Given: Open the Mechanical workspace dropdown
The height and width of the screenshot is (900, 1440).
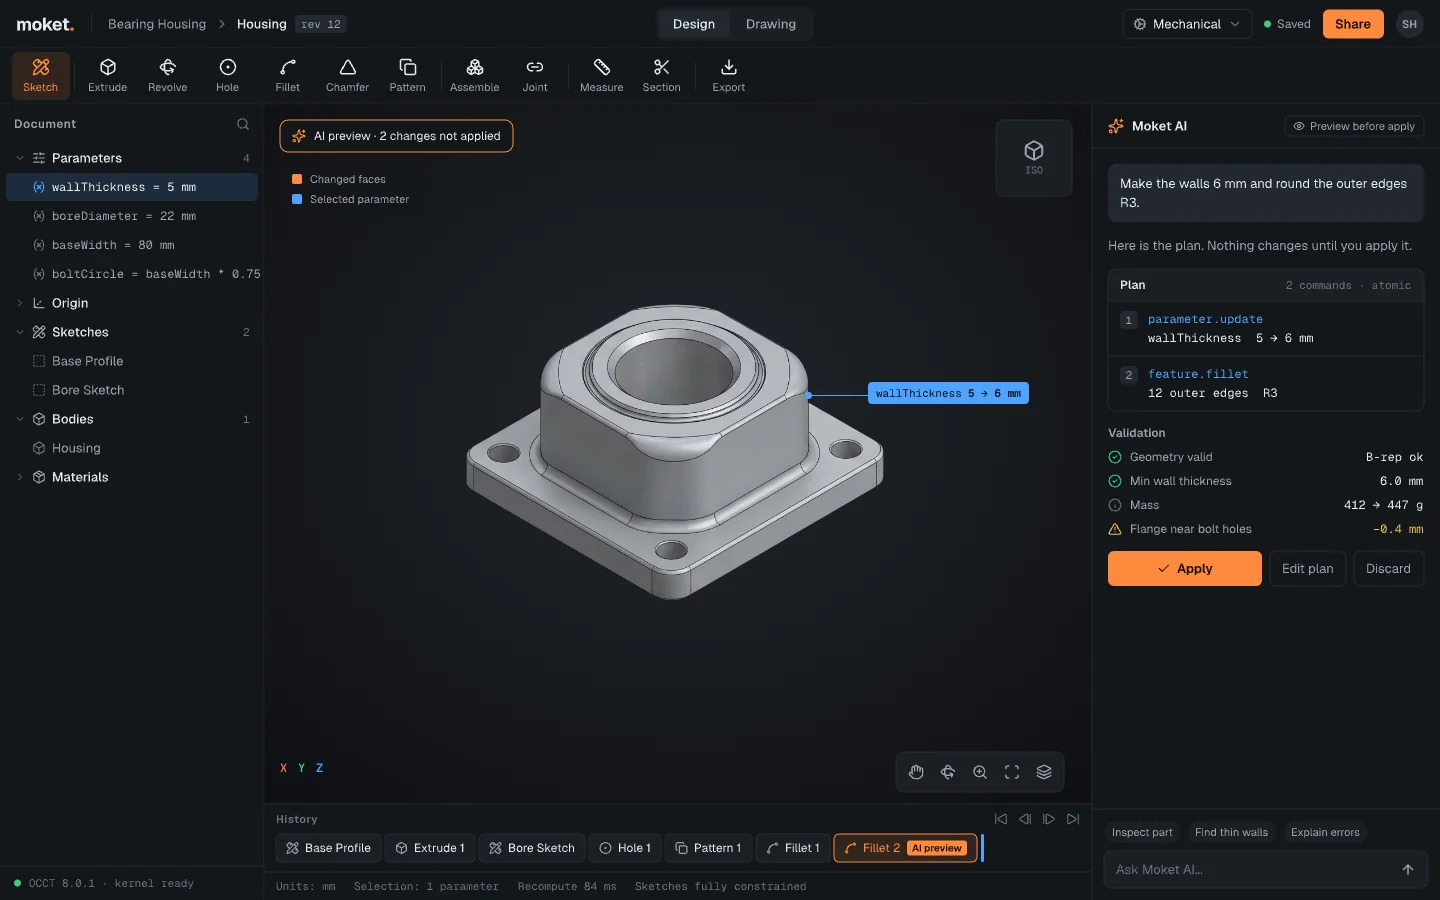Looking at the screenshot, I should [x=1186, y=24].
